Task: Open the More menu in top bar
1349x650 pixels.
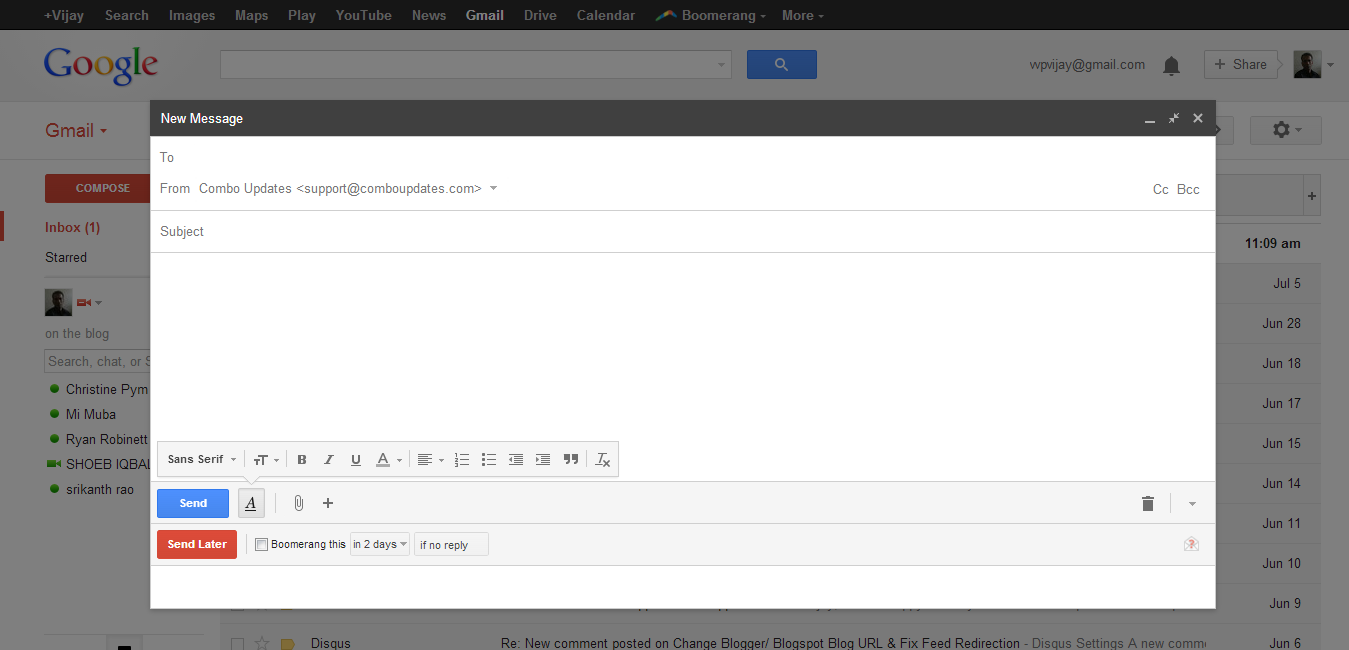Action: [803, 15]
